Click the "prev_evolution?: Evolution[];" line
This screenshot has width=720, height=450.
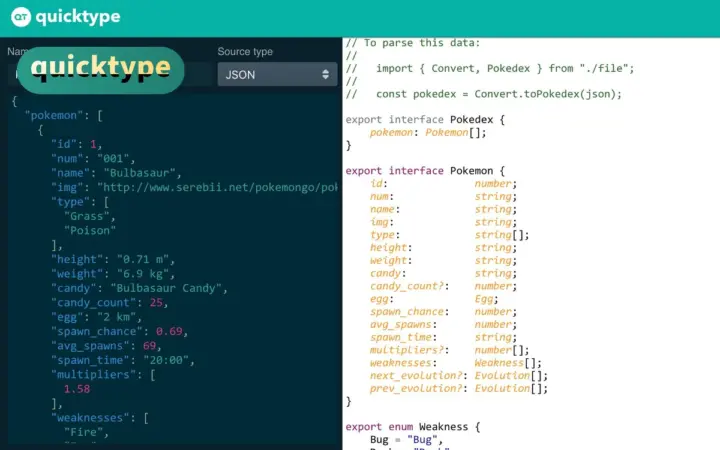pos(459,388)
